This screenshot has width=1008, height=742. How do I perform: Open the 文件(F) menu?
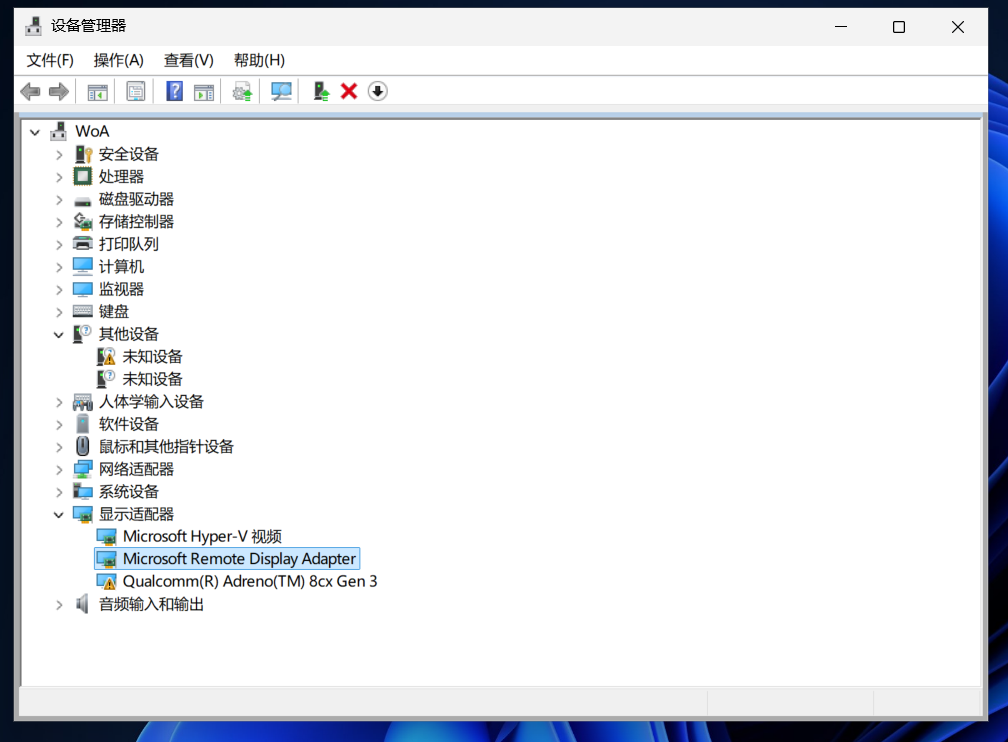coord(50,60)
